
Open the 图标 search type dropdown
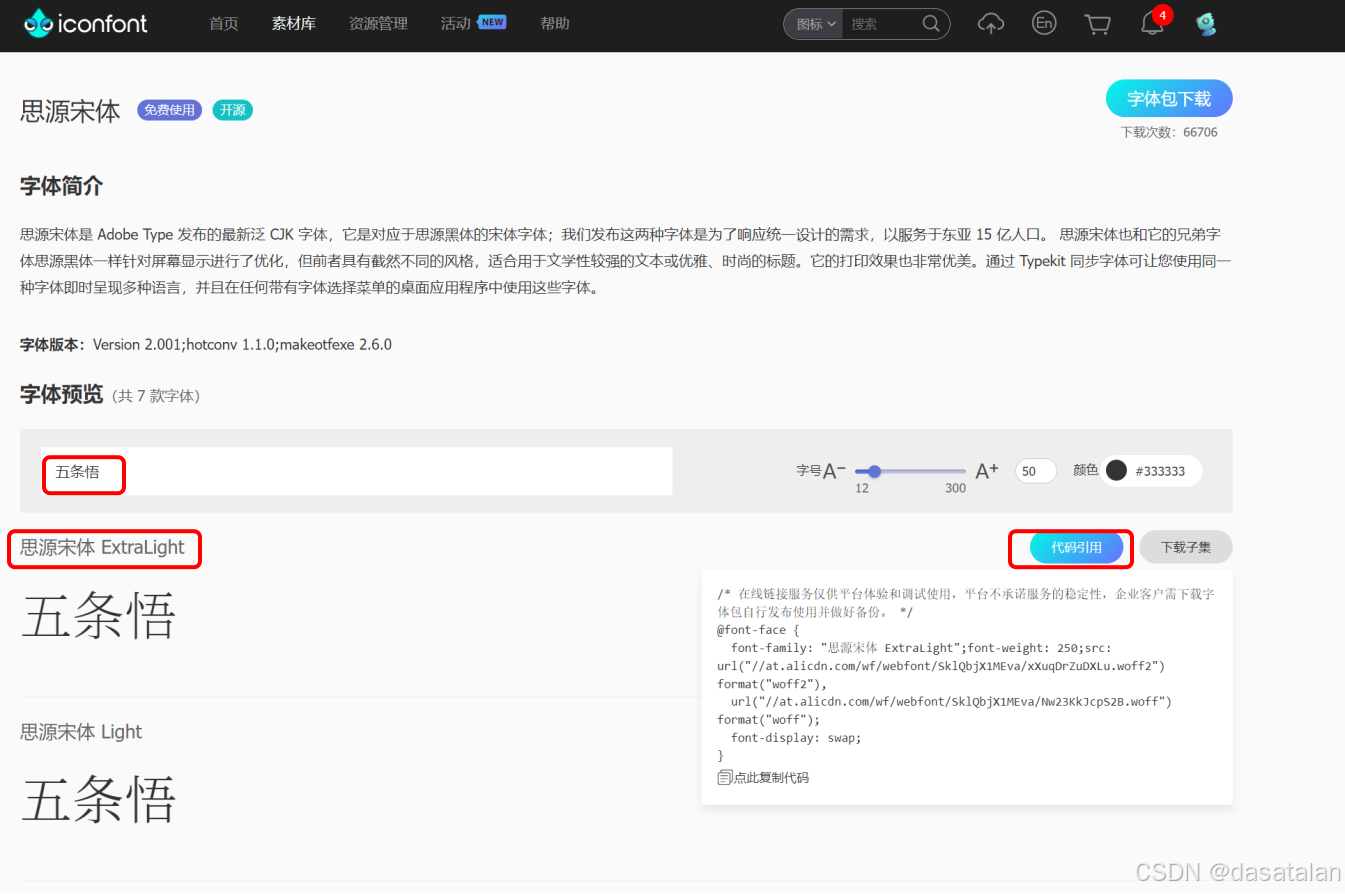pyautogui.click(x=815, y=24)
